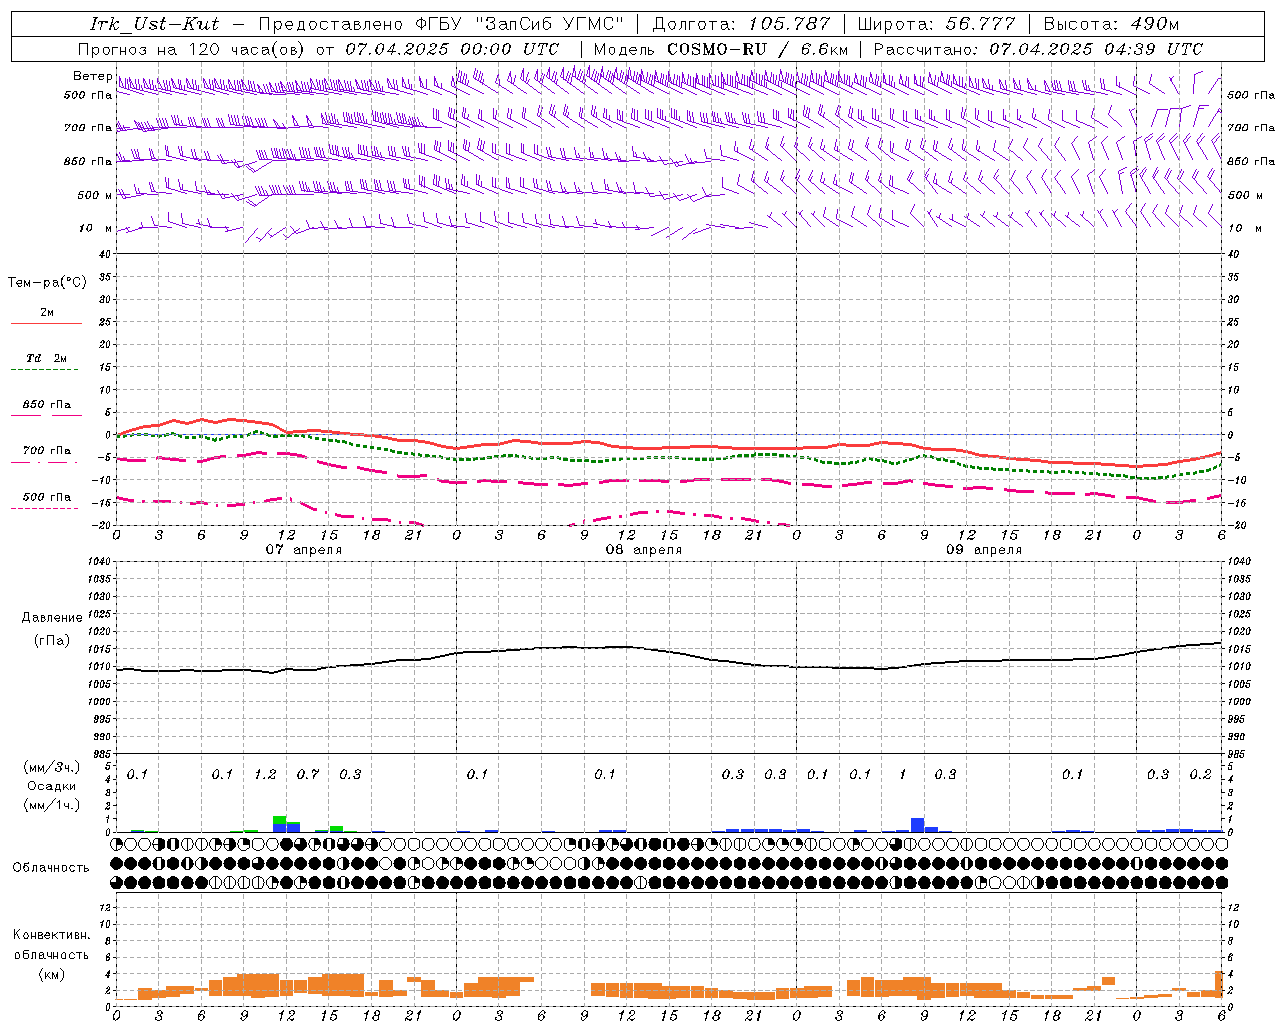Click the '500 гПа' temperature legend entry
Image resolution: width=1280 pixels, height=1024 pixels.
(47, 496)
